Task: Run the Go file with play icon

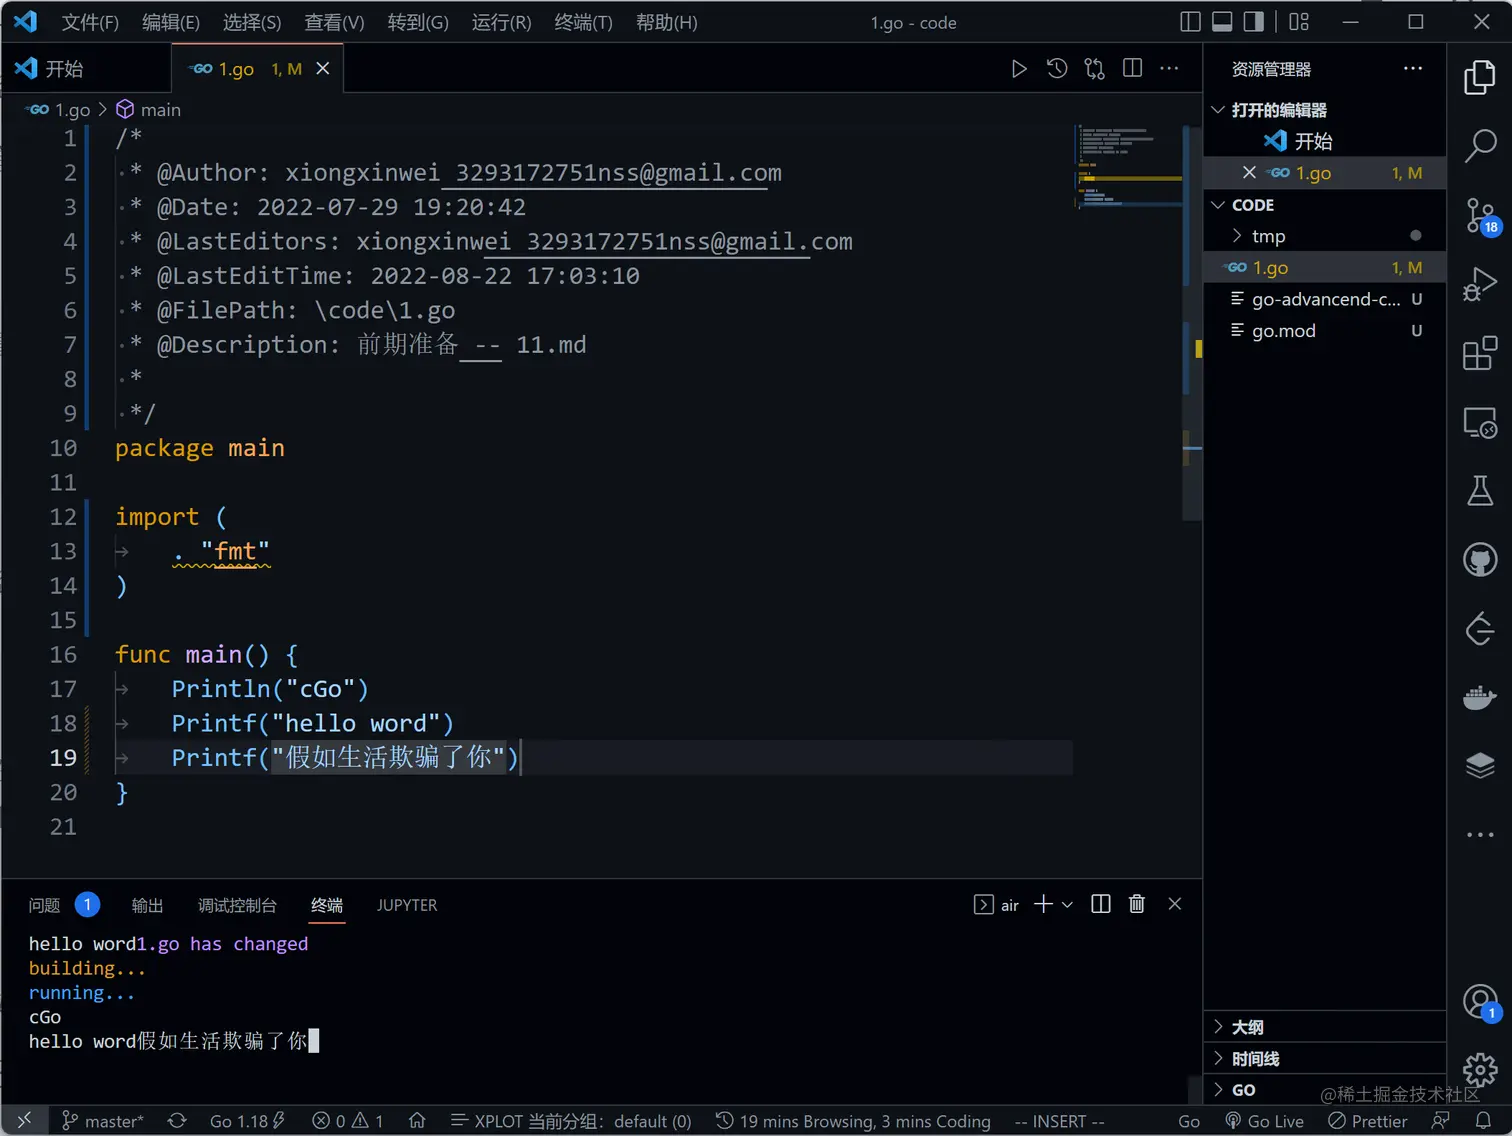Action: click(1018, 68)
